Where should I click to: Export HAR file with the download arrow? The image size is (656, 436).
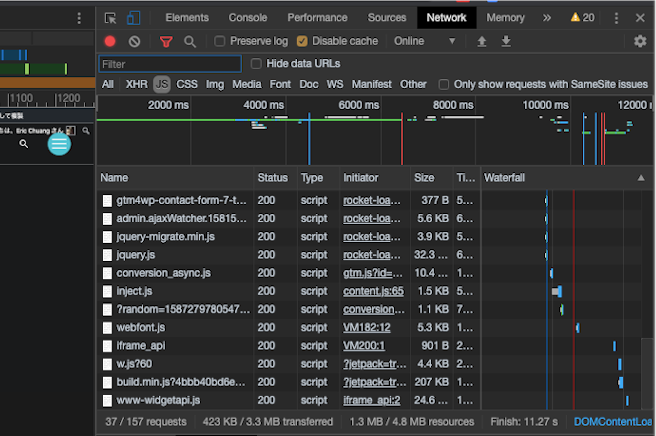[x=506, y=41]
